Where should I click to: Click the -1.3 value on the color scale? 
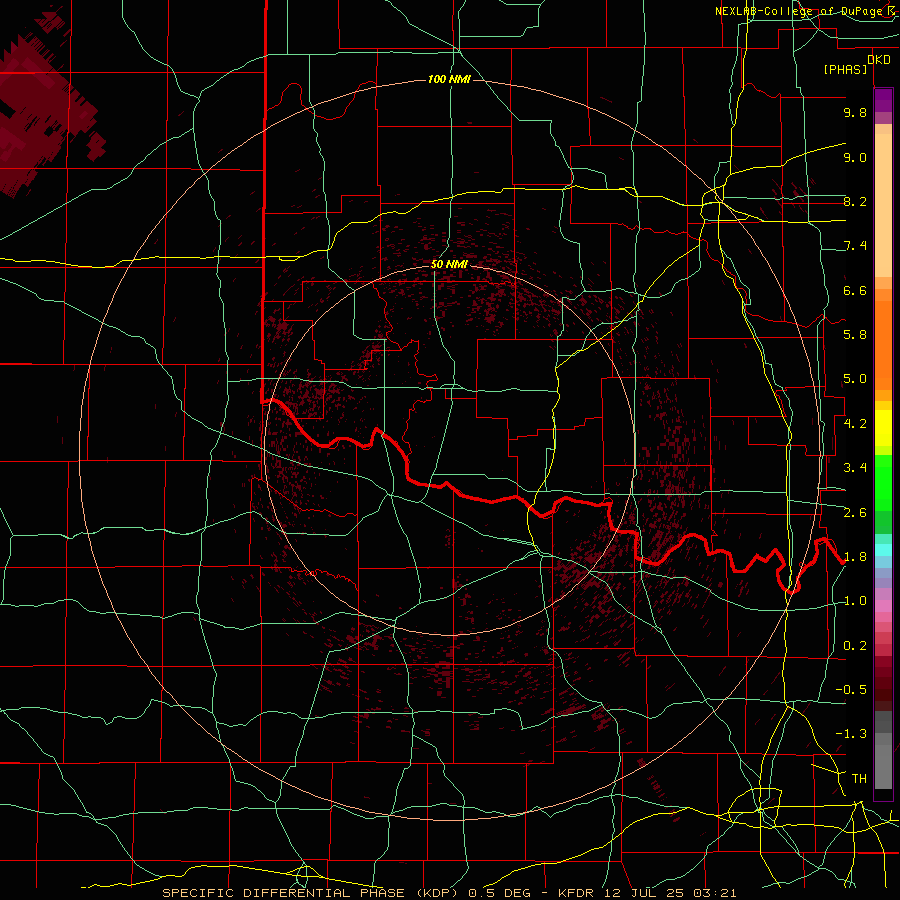[x=851, y=734]
